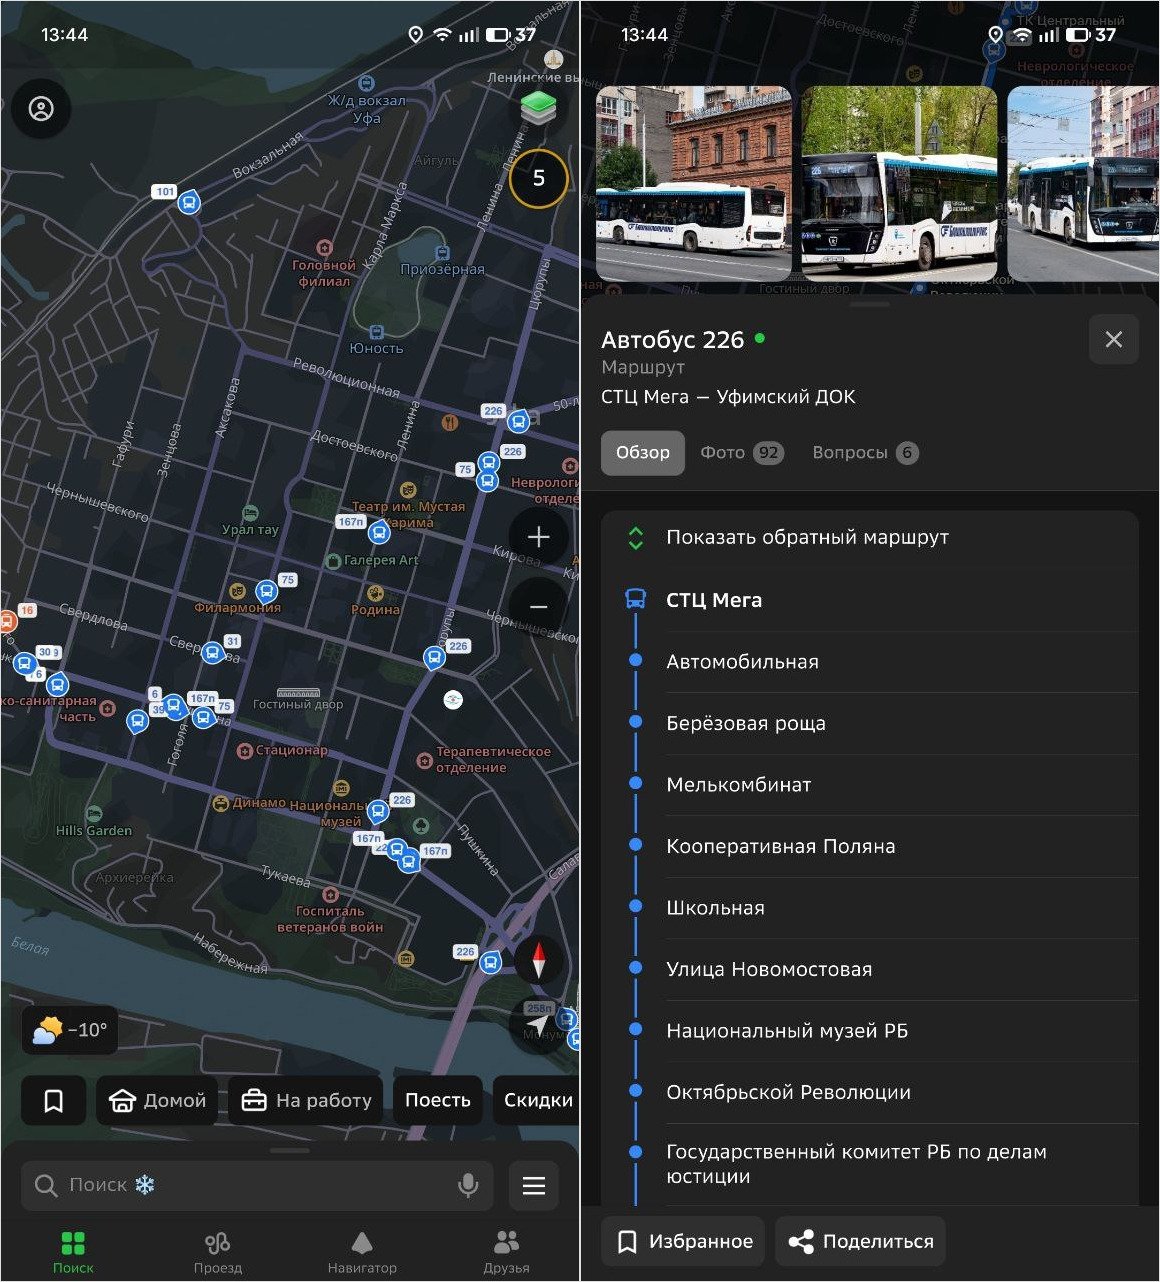Open the first bus photo thumbnail
Viewport: 1160px width, 1282px height.
pyautogui.click(x=693, y=183)
